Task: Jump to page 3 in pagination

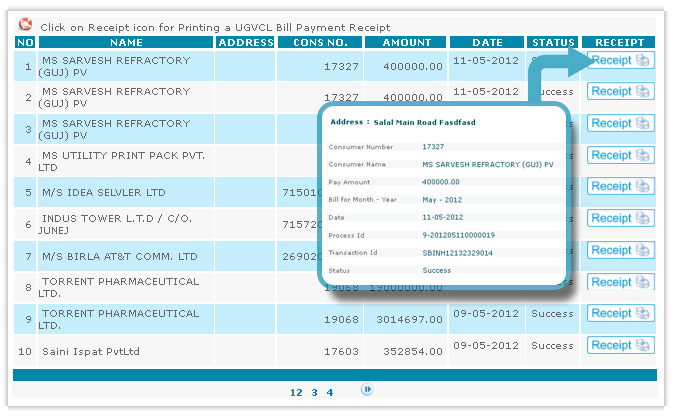Action: point(314,392)
